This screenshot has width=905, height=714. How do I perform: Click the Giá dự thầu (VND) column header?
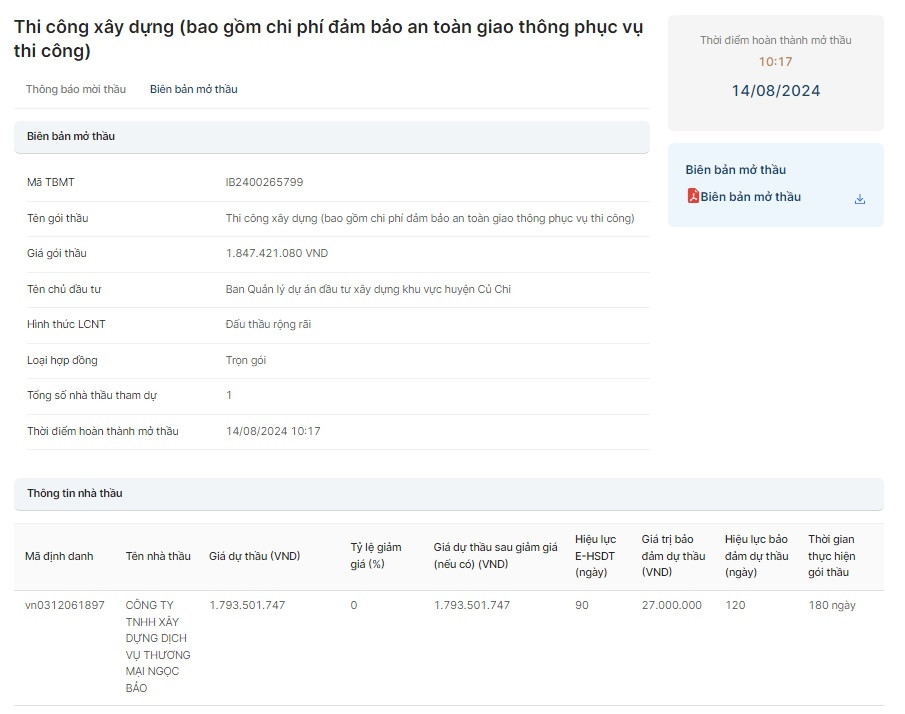click(254, 556)
